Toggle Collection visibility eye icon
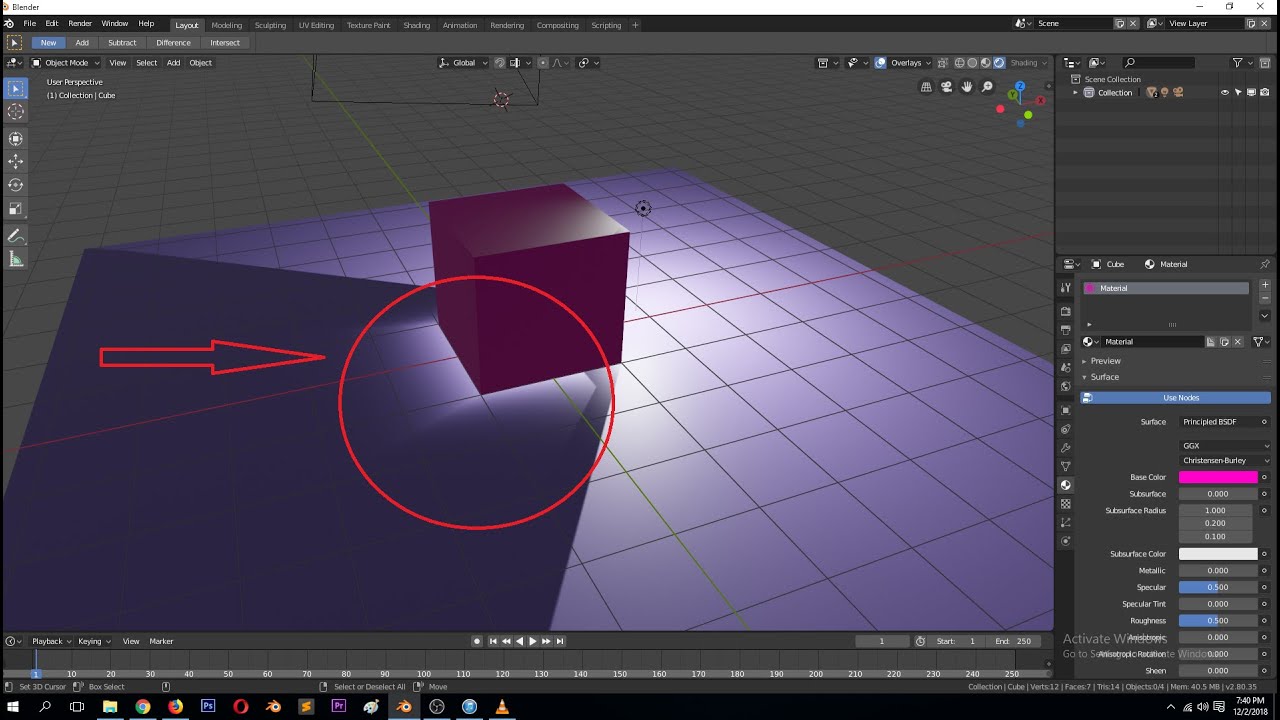This screenshot has width=1280, height=720. (x=1225, y=92)
